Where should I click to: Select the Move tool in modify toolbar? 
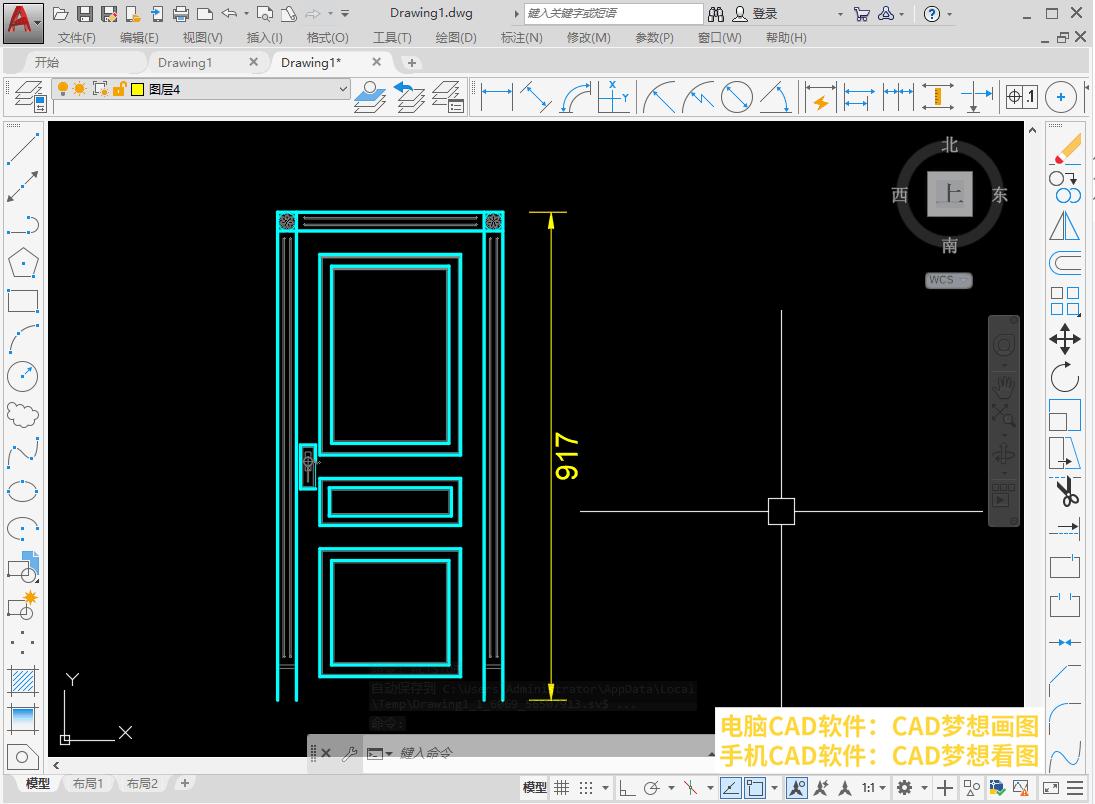coord(1065,339)
